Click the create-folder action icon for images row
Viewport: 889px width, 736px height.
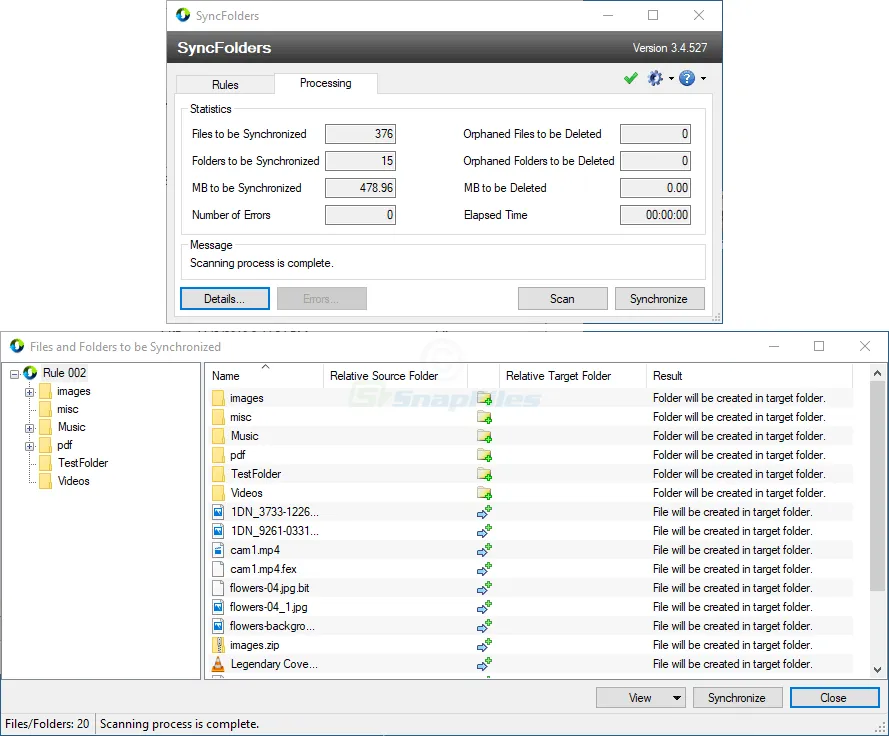tap(484, 399)
